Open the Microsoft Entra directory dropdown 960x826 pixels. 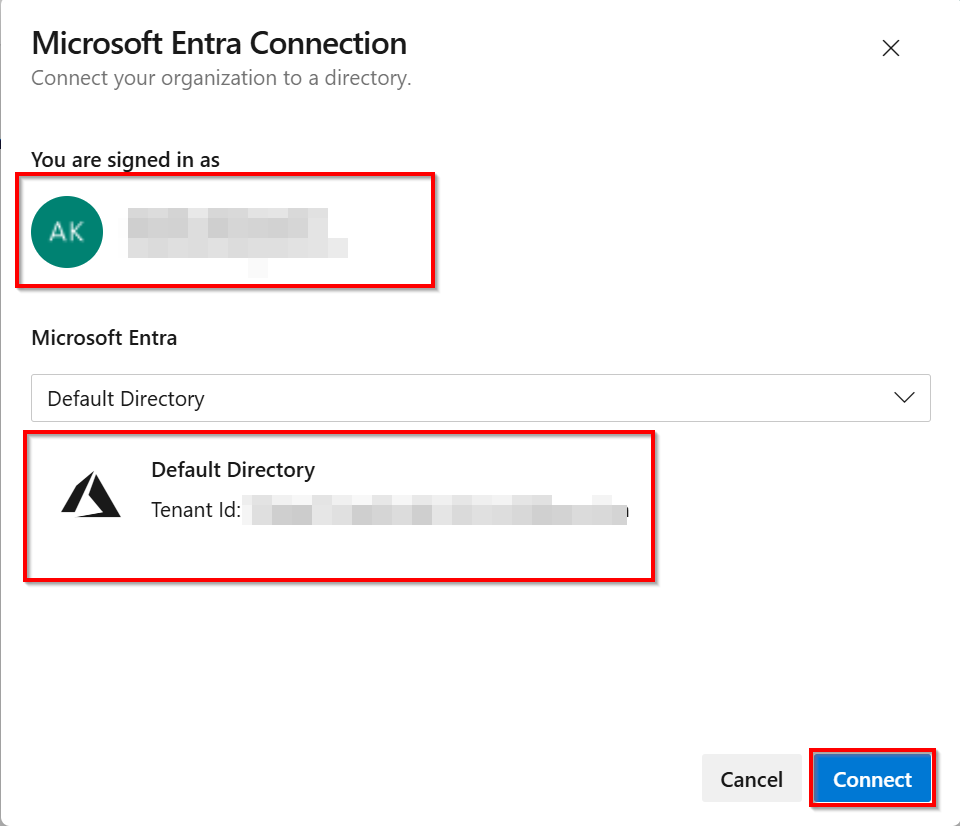481,398
